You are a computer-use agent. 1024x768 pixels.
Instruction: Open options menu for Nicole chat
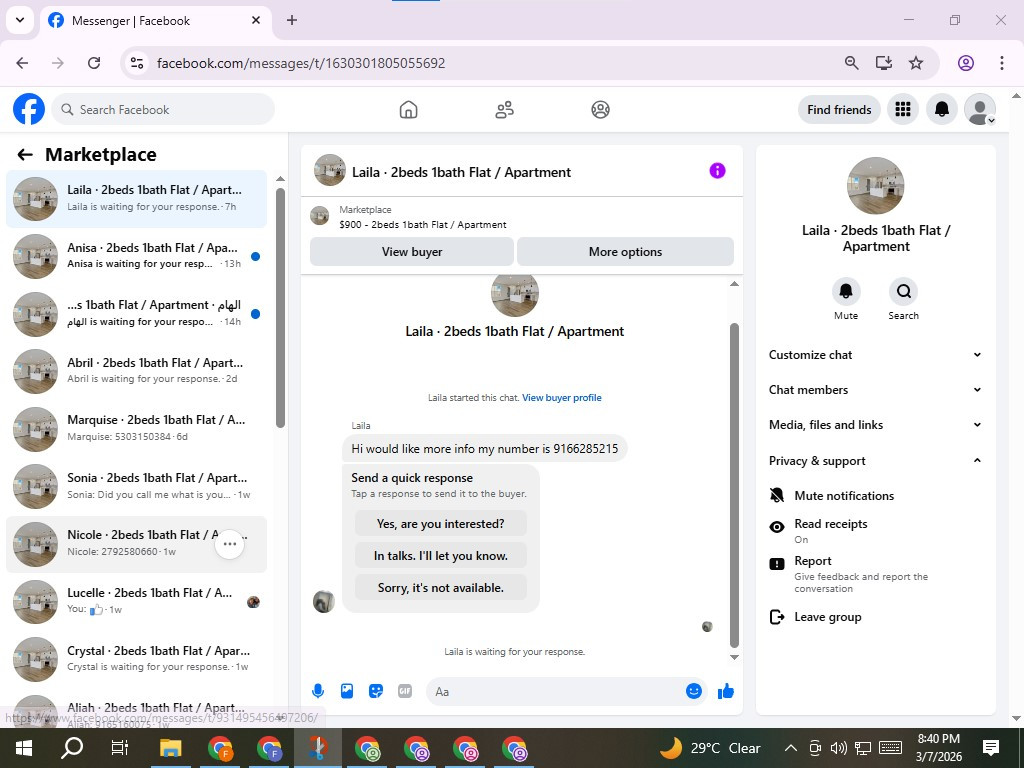230,543
